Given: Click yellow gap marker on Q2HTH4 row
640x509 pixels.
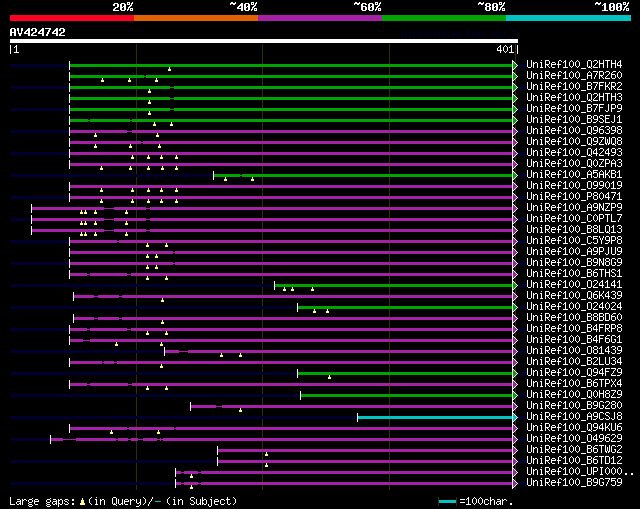Looking at the screenshot, I should (169, 69).
